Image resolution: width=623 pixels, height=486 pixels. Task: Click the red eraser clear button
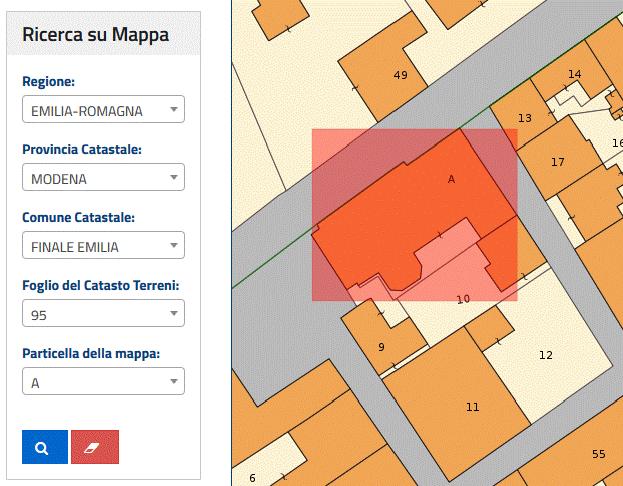pos(95,447)
